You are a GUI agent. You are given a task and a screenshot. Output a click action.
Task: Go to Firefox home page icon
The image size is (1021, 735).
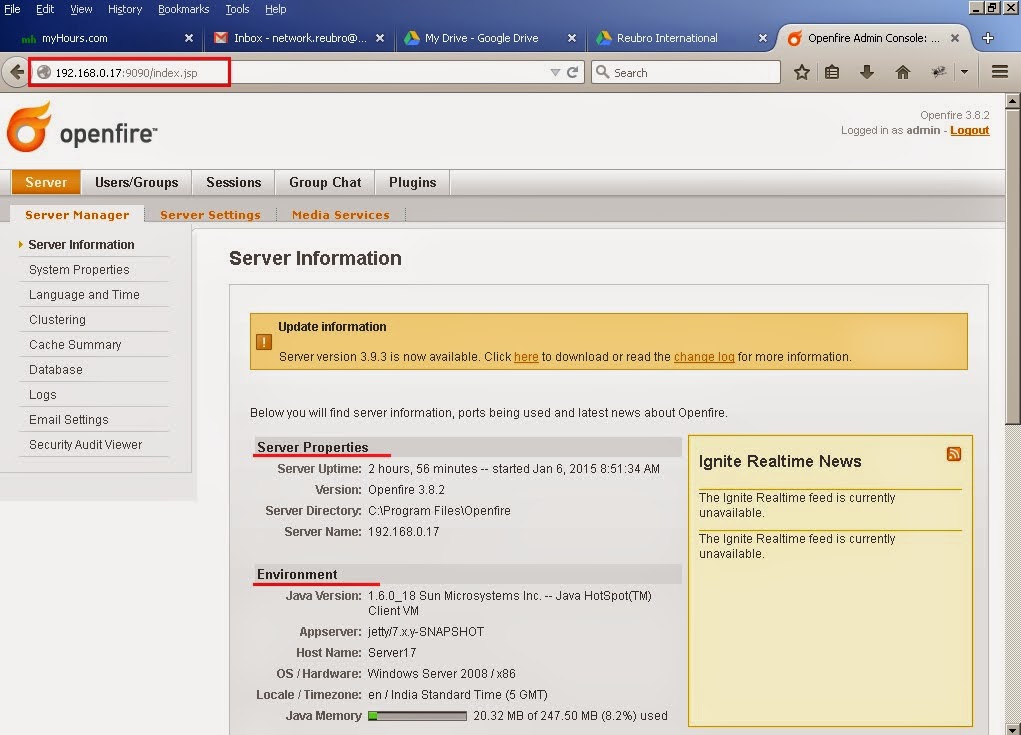click(x=902, y=72)
